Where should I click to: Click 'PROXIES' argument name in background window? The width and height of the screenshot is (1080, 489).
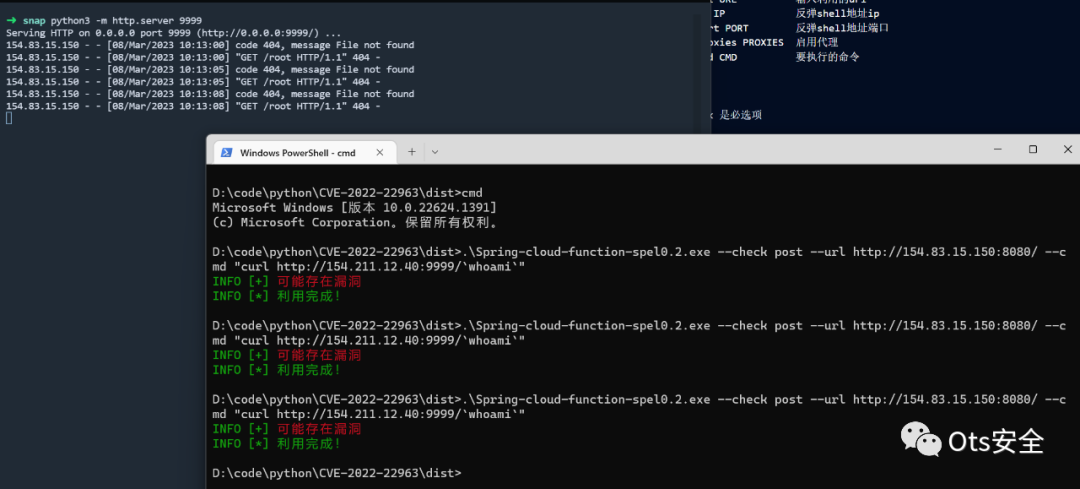pyautogui.click(x=762, y=43)
